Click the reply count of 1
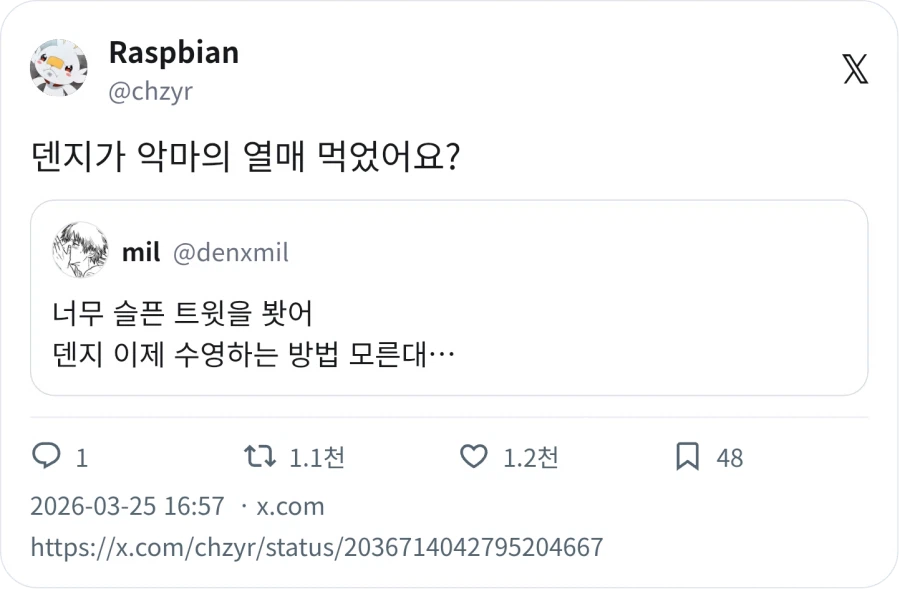The width and height of the screenshot is (900, 589). pyautogui.click(x=79, y=458)
